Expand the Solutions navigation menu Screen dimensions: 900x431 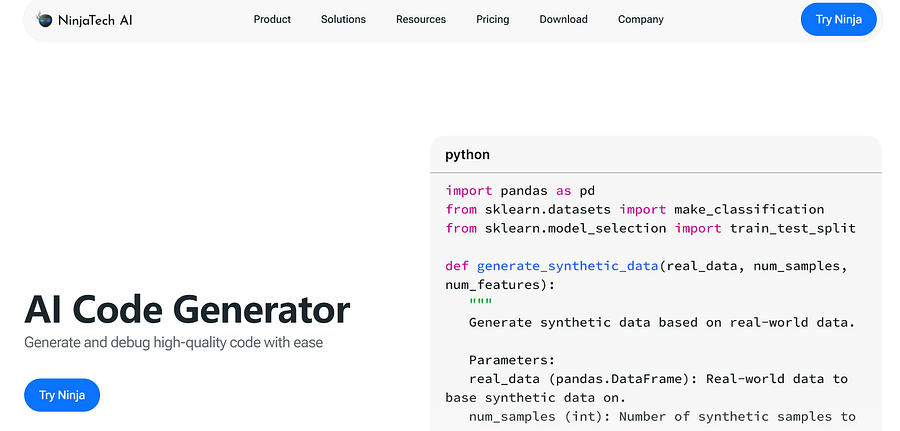coord(343,20)
